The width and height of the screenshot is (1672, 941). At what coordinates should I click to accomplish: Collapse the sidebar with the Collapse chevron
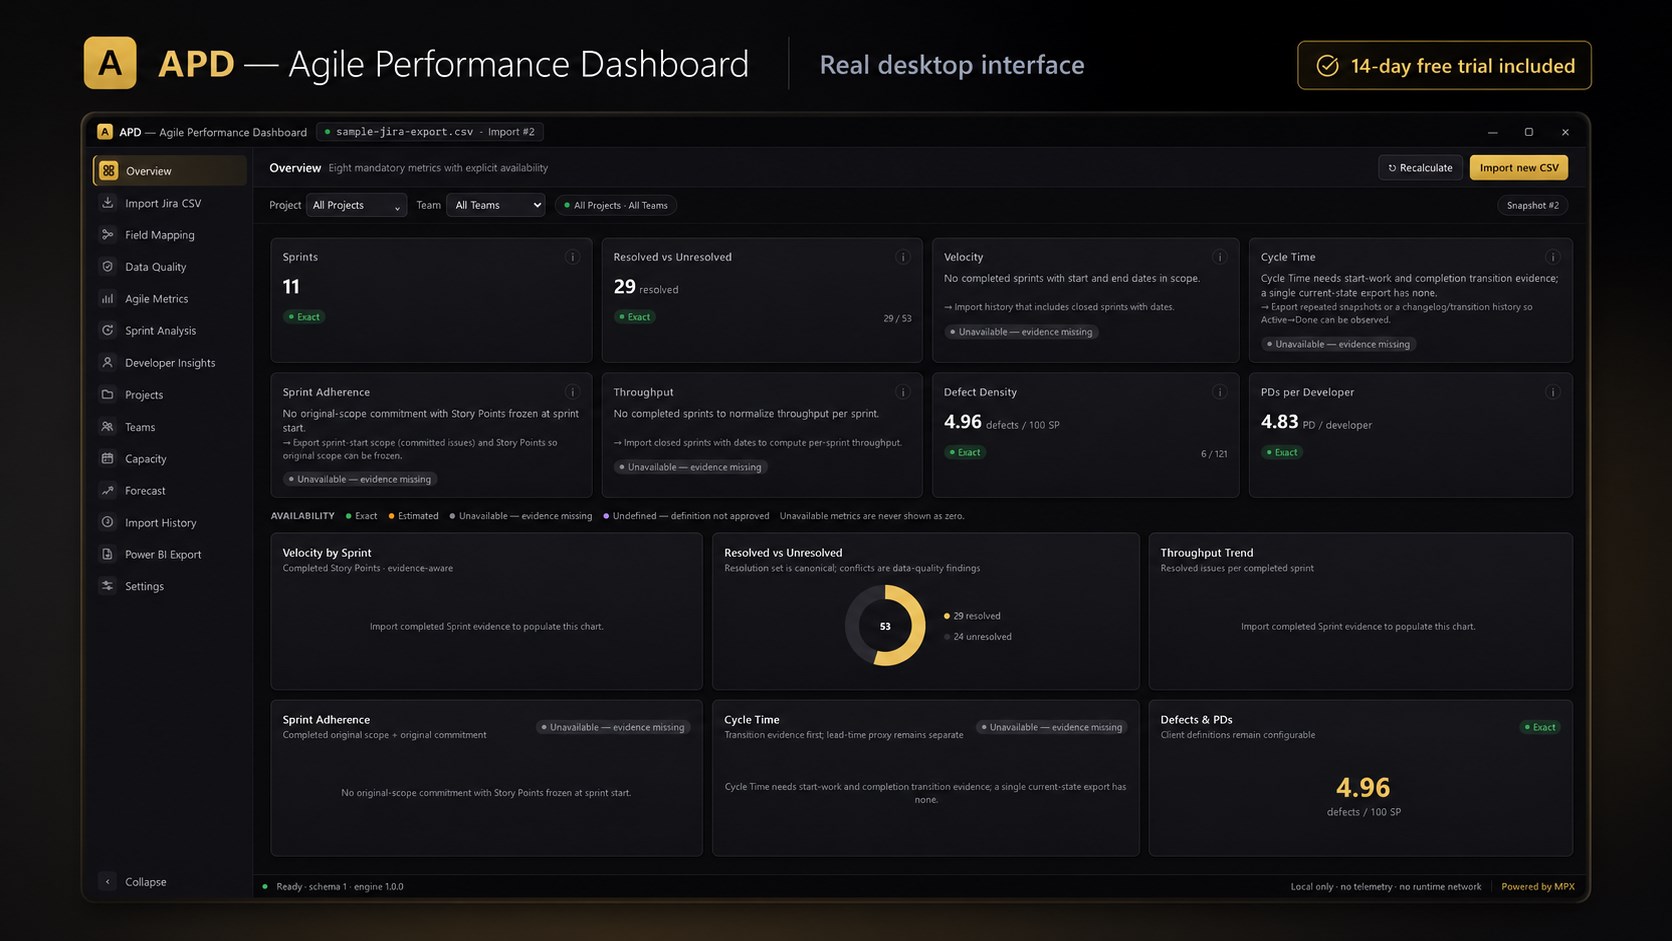[108, 882]
